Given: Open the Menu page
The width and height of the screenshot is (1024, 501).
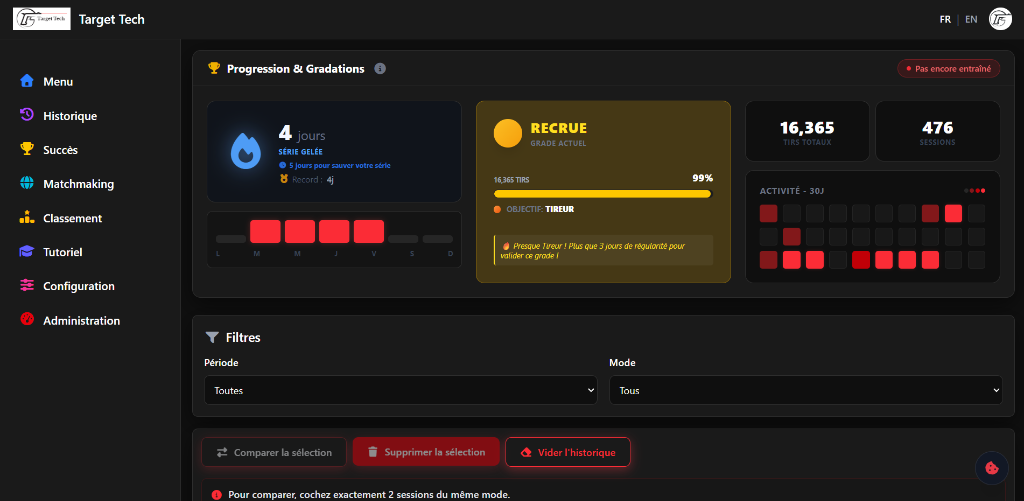Looking at the screenshot, I should tap(58, 82).
